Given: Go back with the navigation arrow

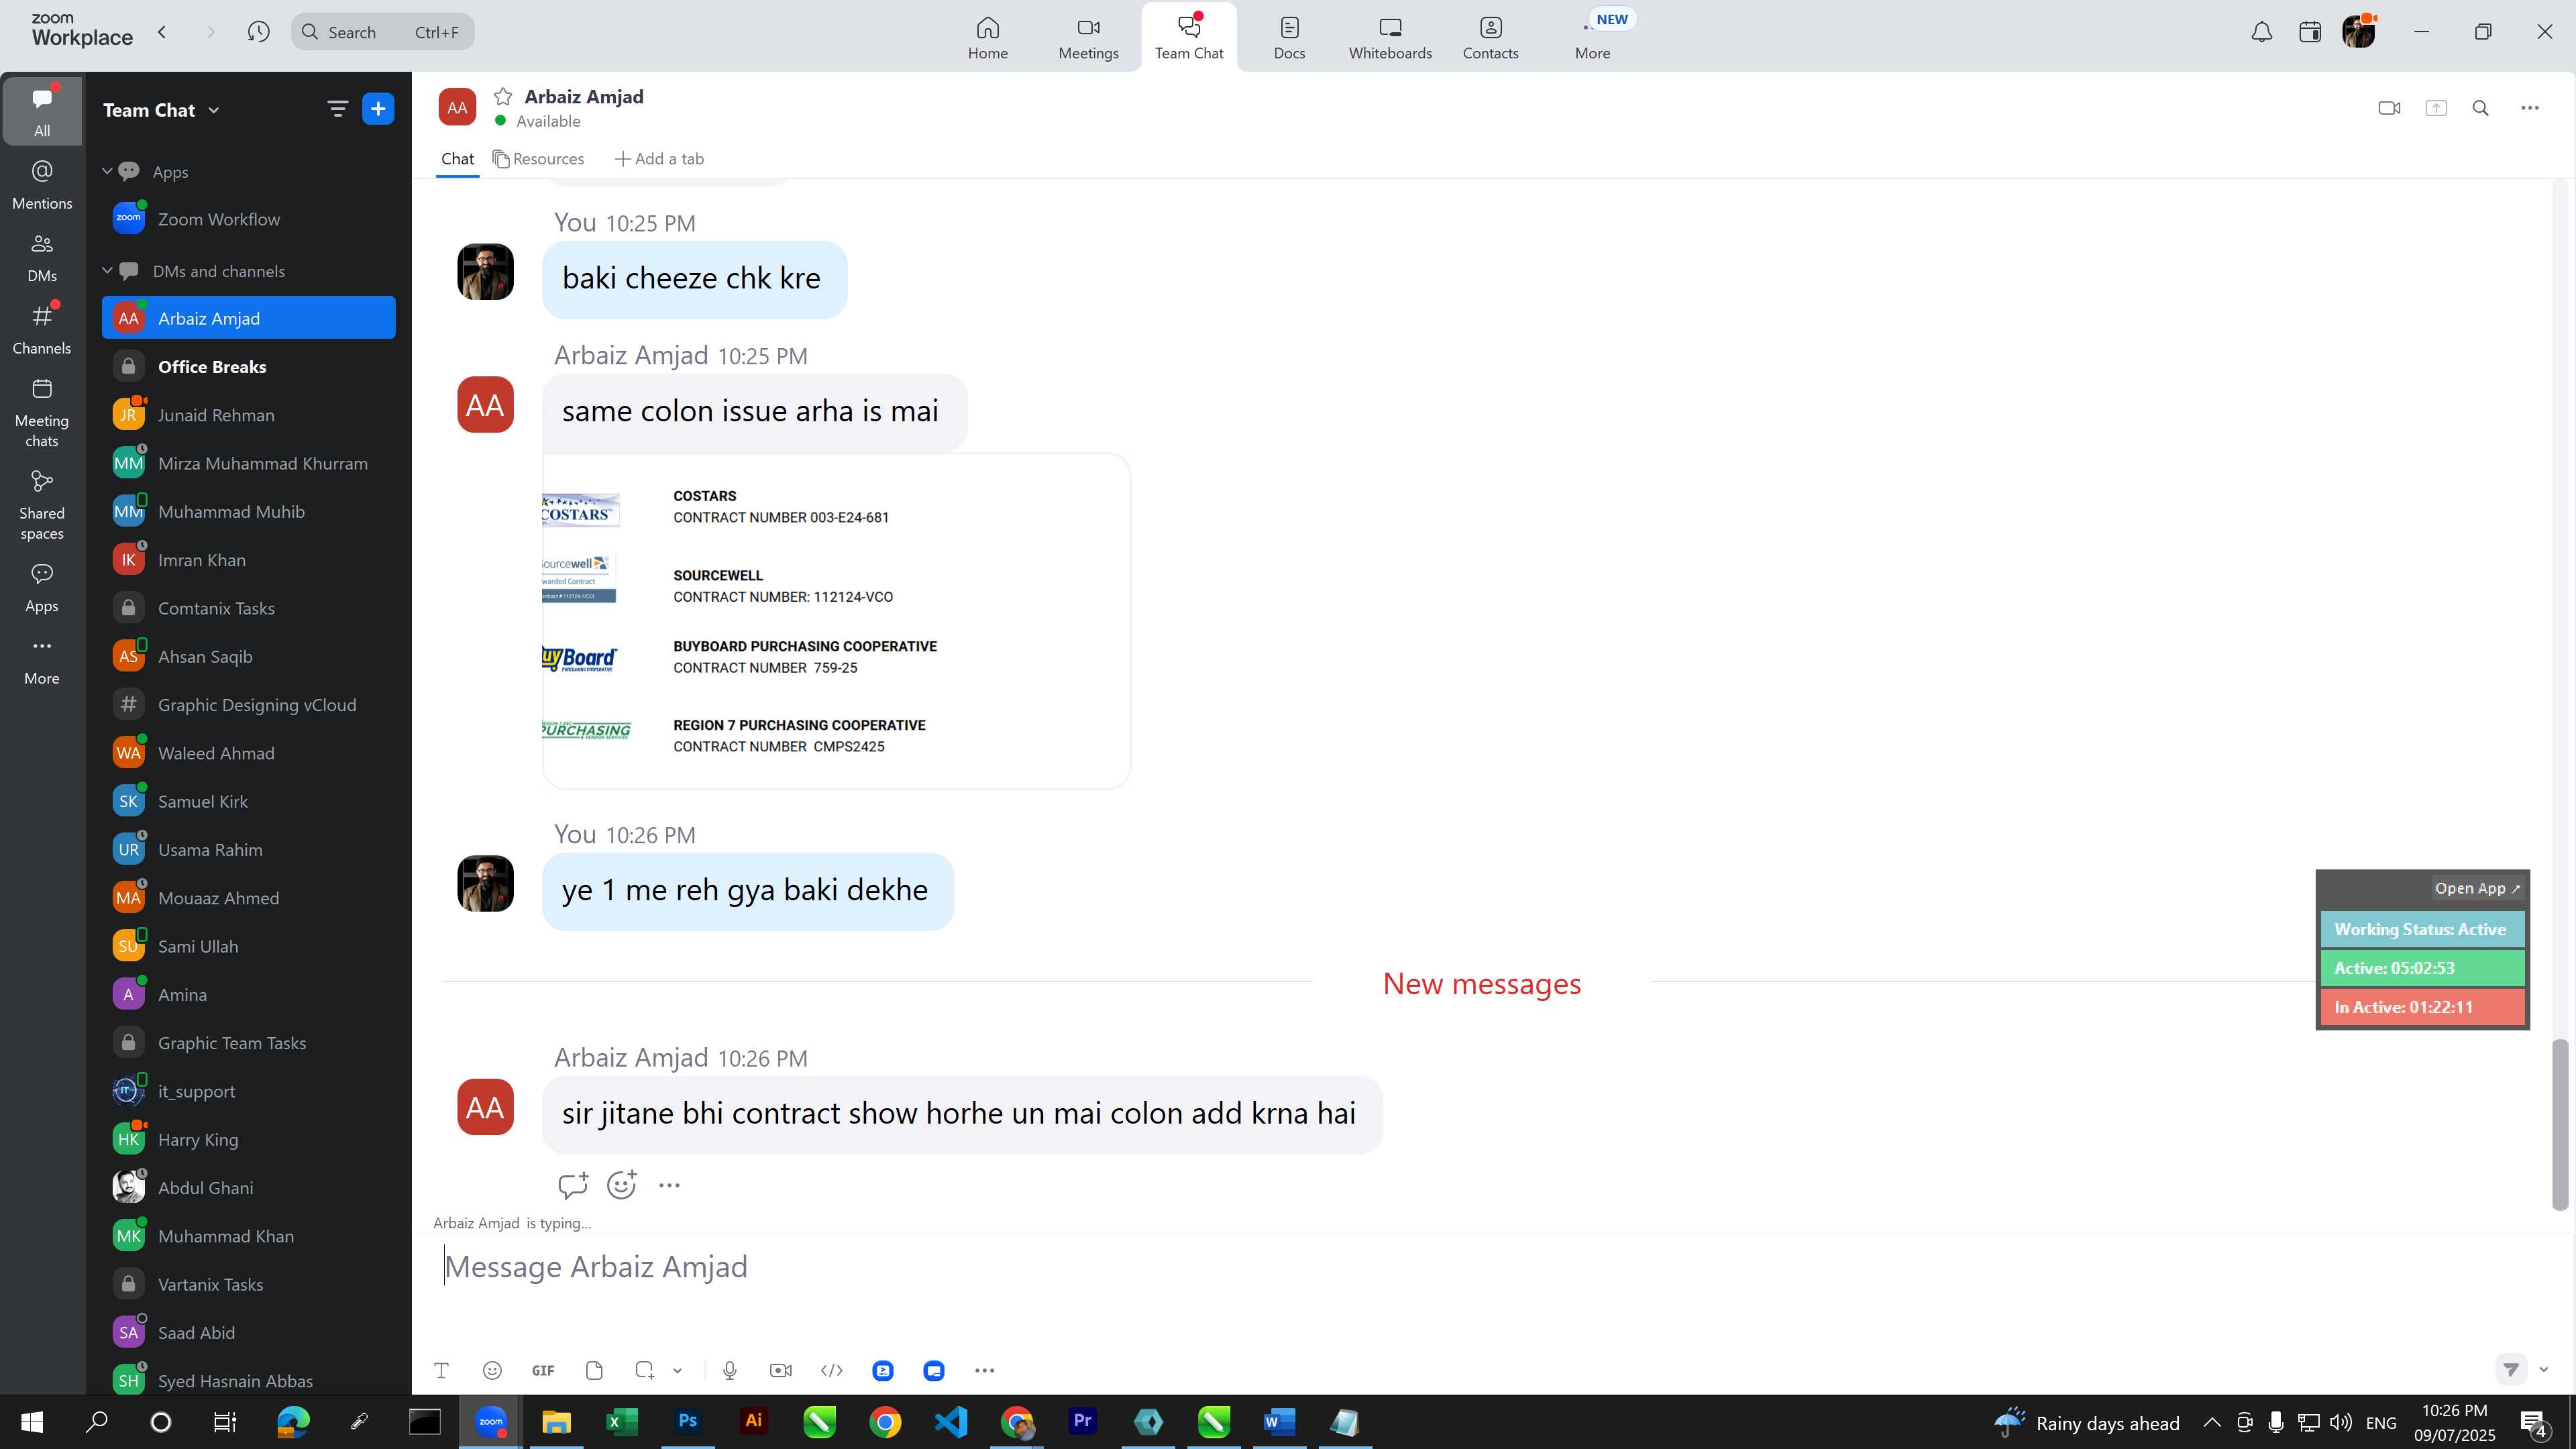Looking at the screenshot, I should [162, 32].
